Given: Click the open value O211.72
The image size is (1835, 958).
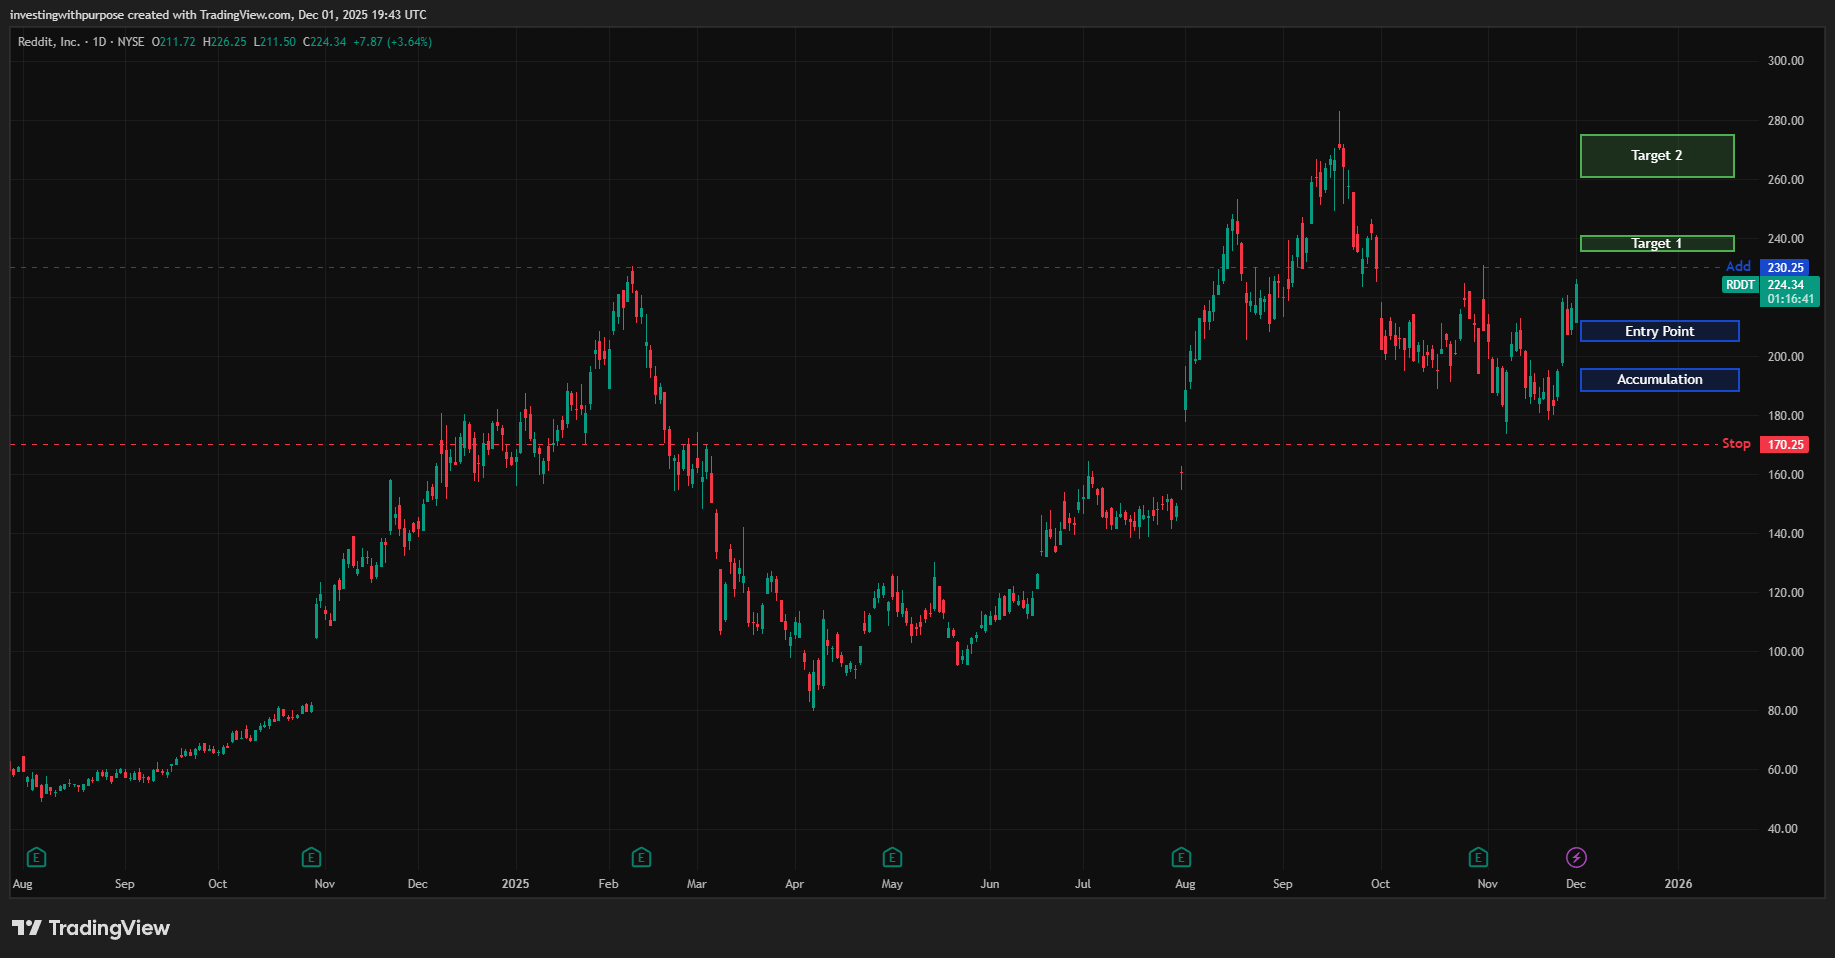Looking at the screenshot, I should (174, 42).
